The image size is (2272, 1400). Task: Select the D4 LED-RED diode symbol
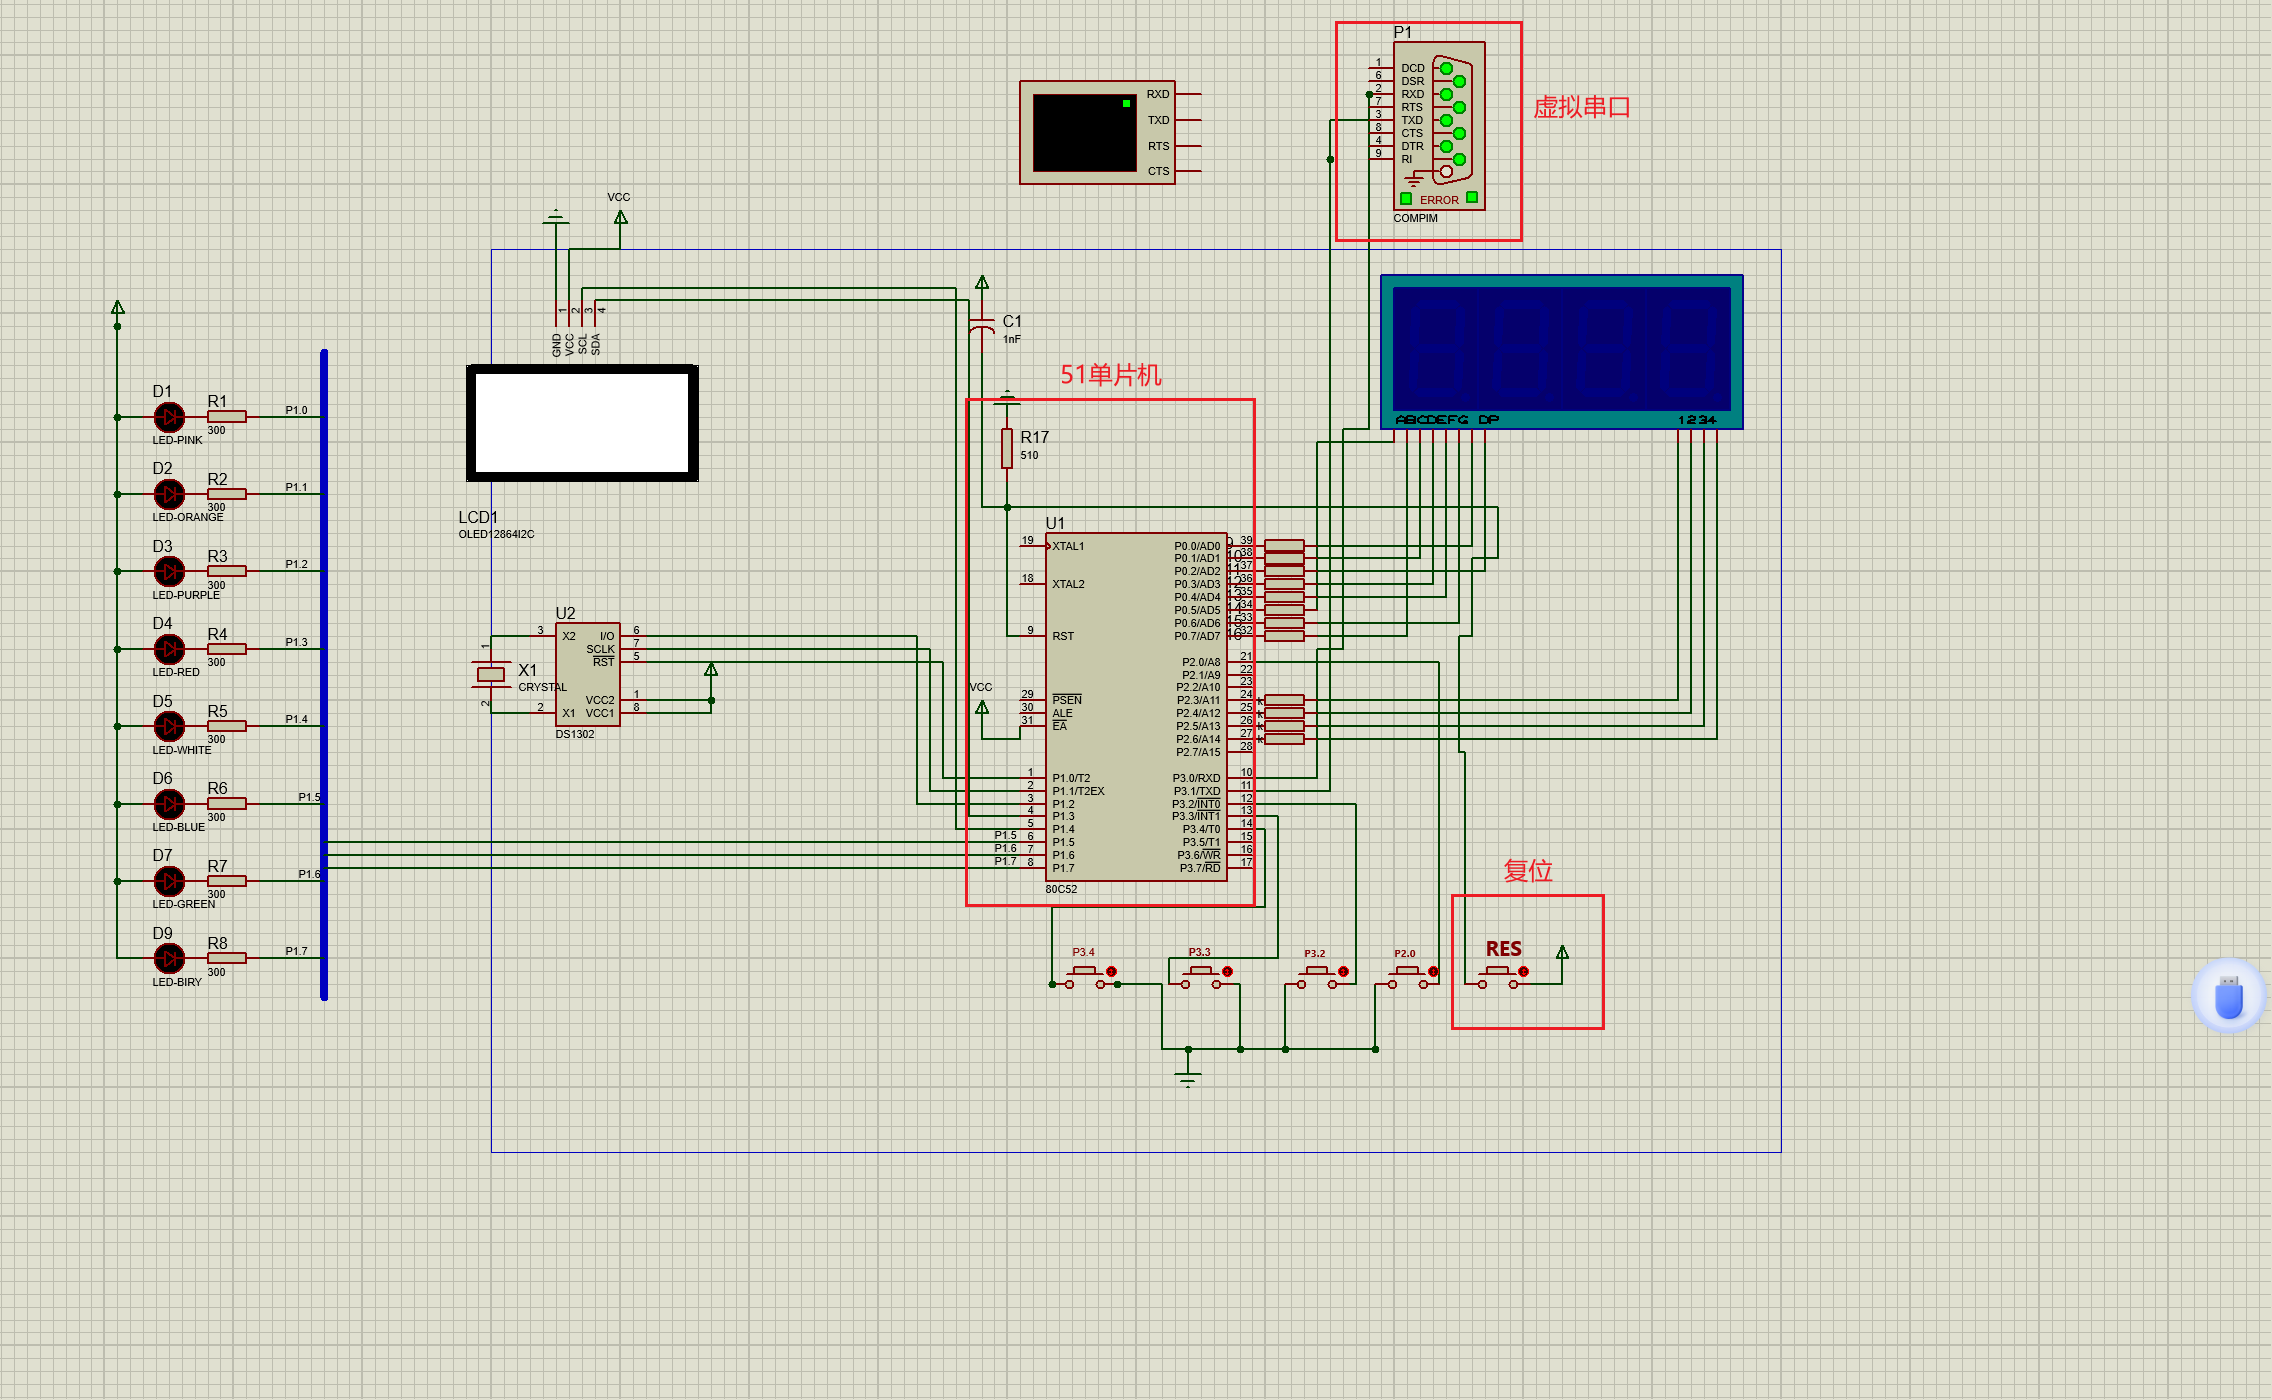pyautogui.click(x=169, y=649)
